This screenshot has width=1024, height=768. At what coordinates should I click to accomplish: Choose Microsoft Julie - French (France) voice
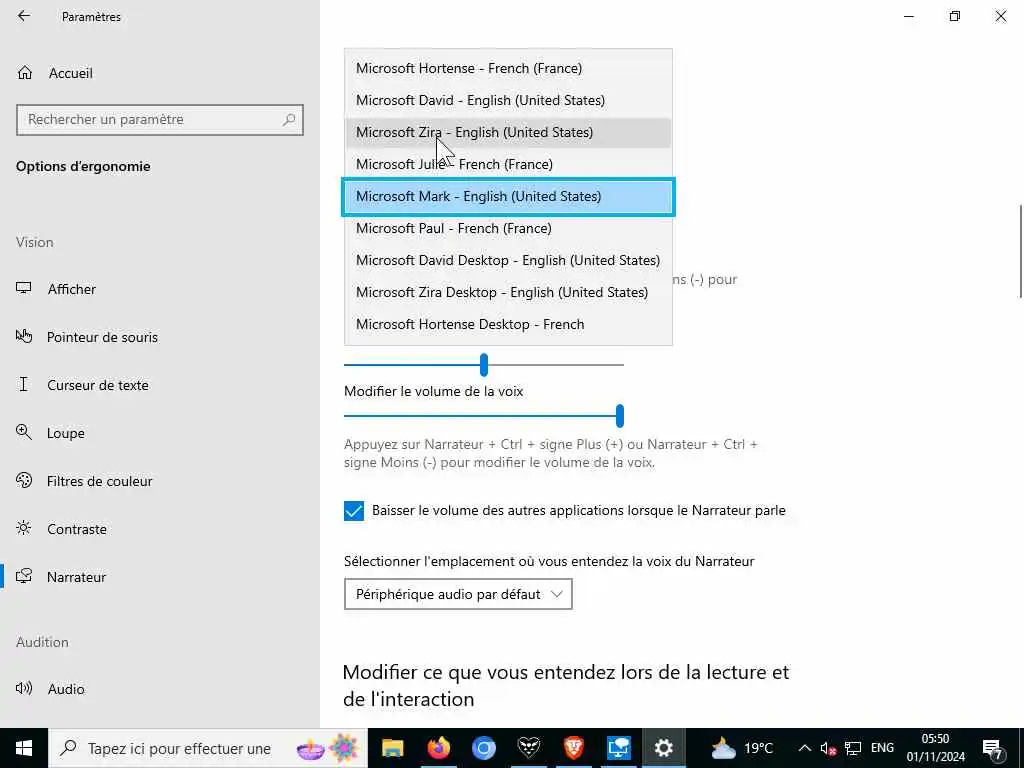pos(508,164)
